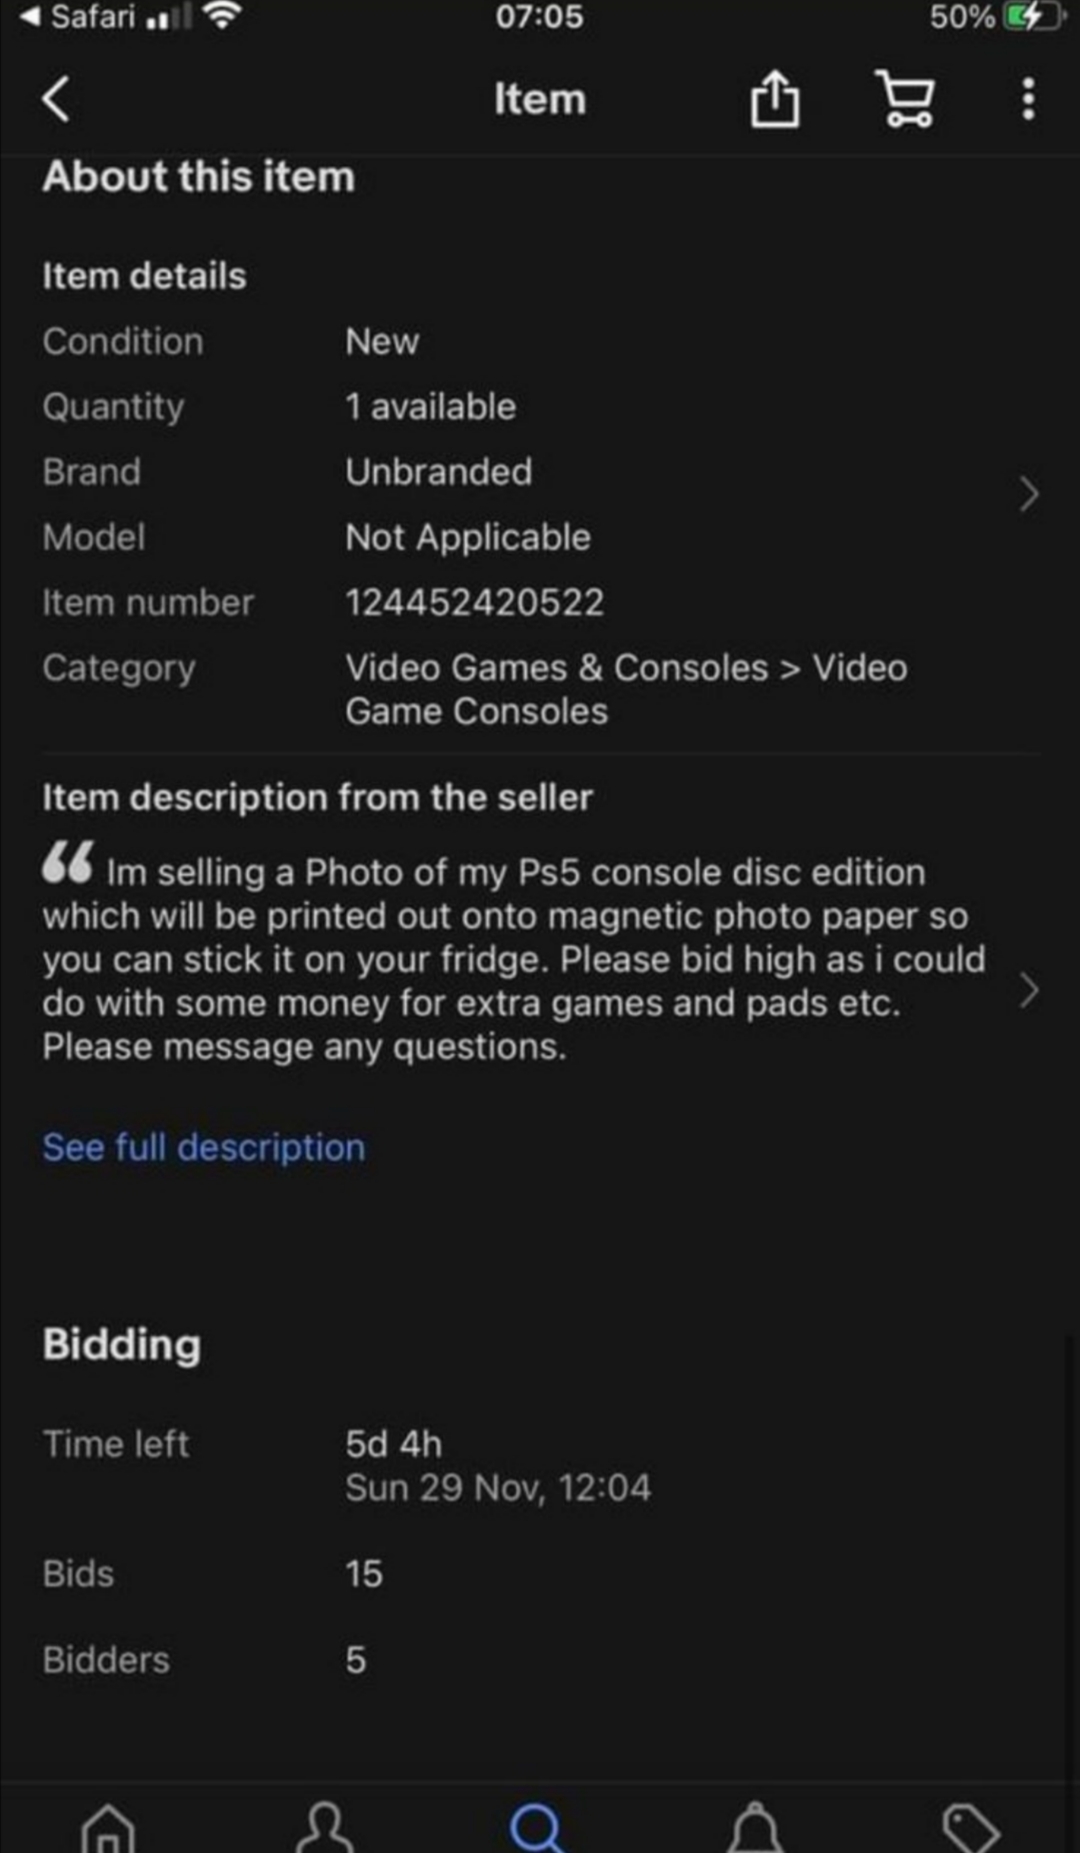The width and height of the screenshot is (1080, 1853).
Task: Open the My eBay profile tab
Action: tap(325, 1826)
